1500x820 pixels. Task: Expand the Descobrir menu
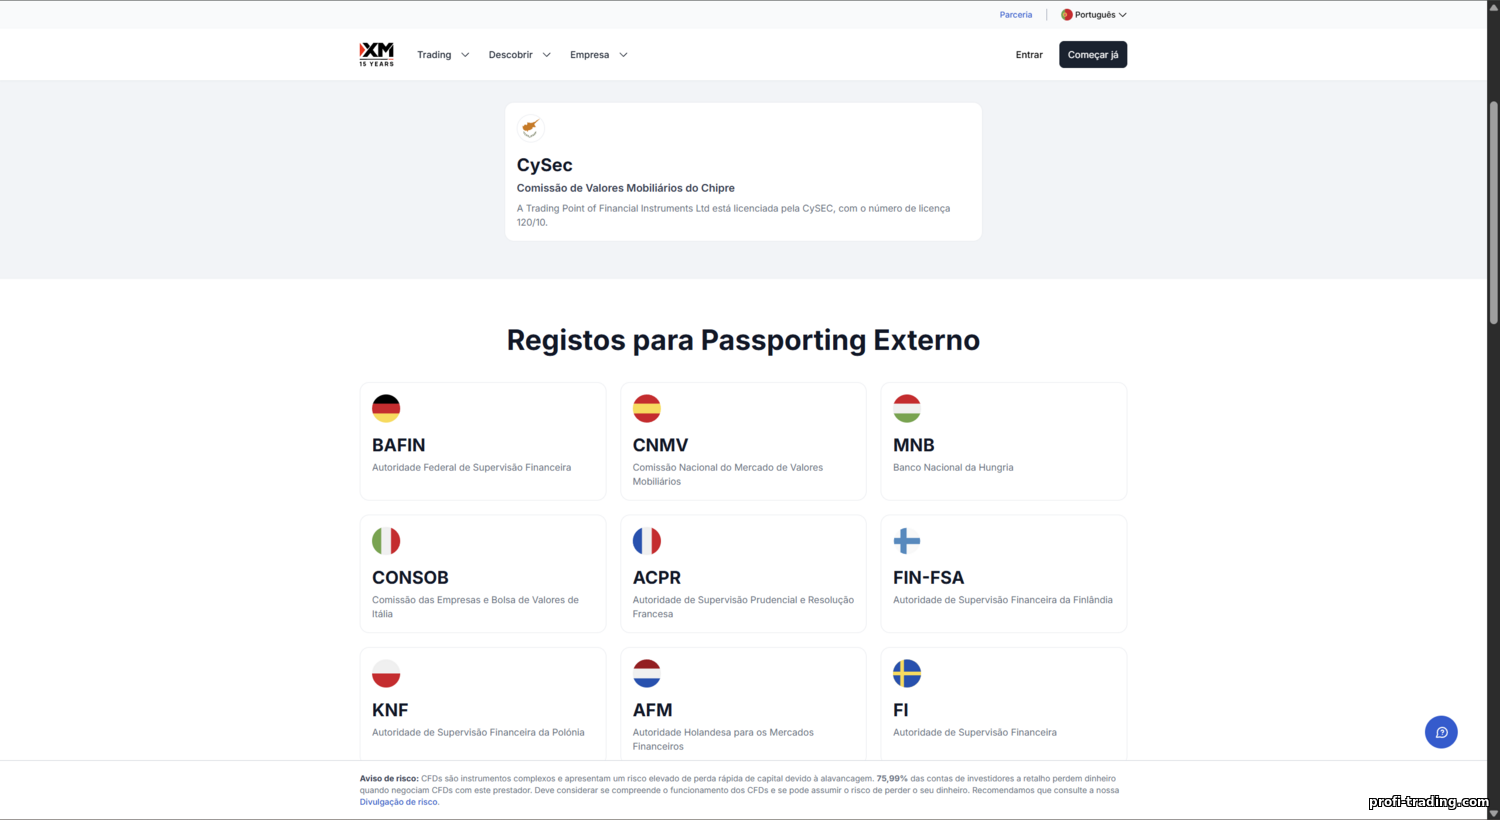(519, 55)
